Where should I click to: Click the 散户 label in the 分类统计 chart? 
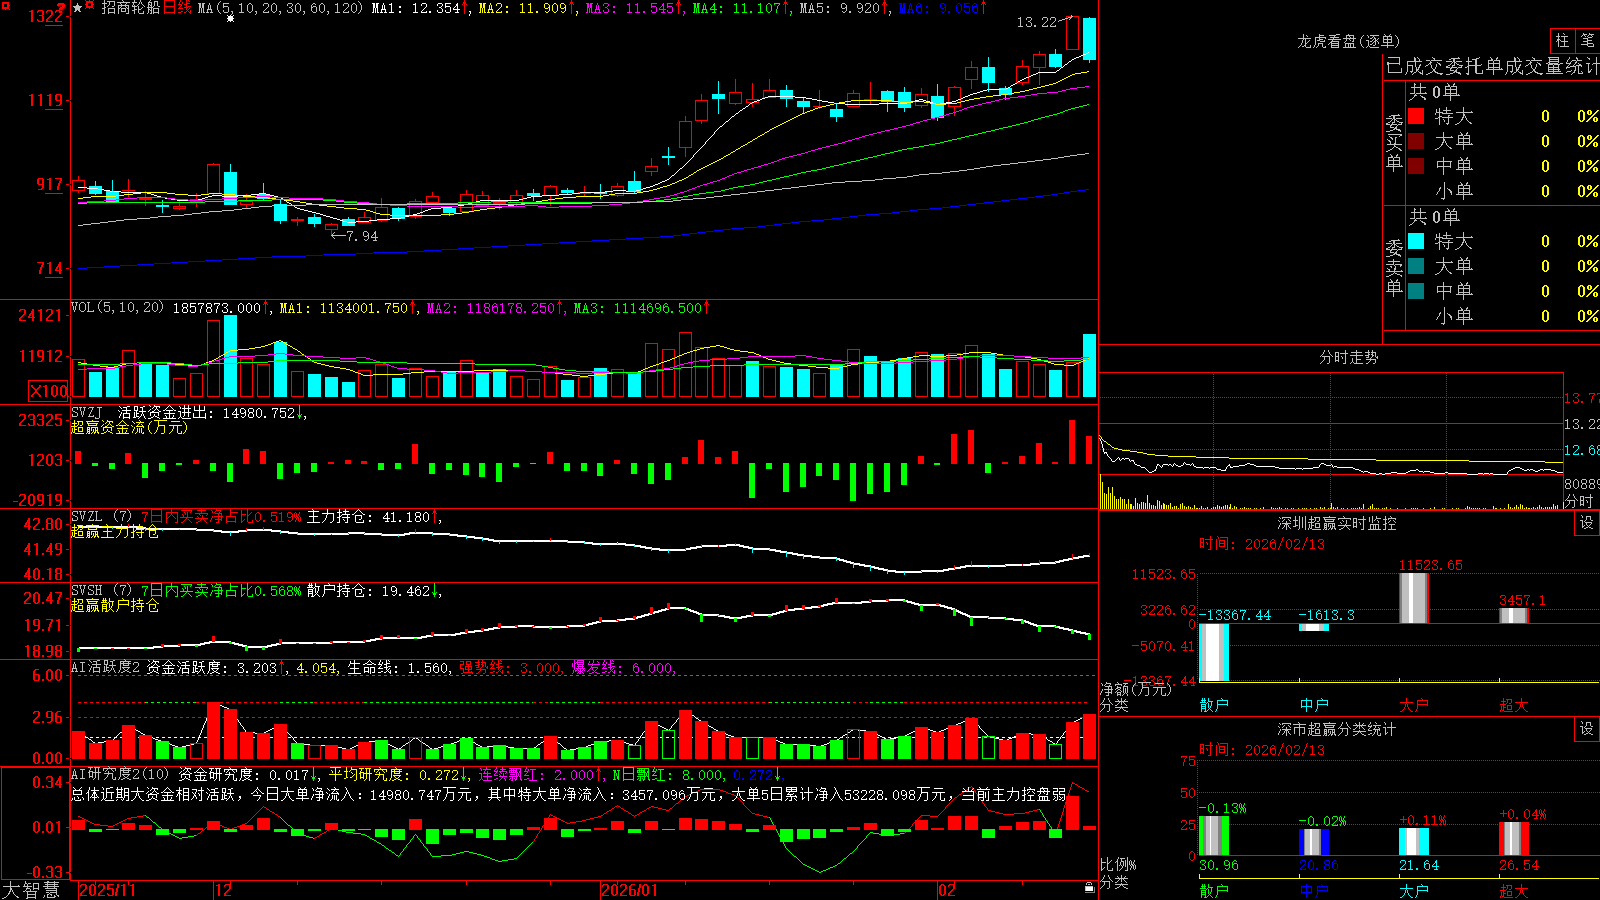click(1214, 890)
